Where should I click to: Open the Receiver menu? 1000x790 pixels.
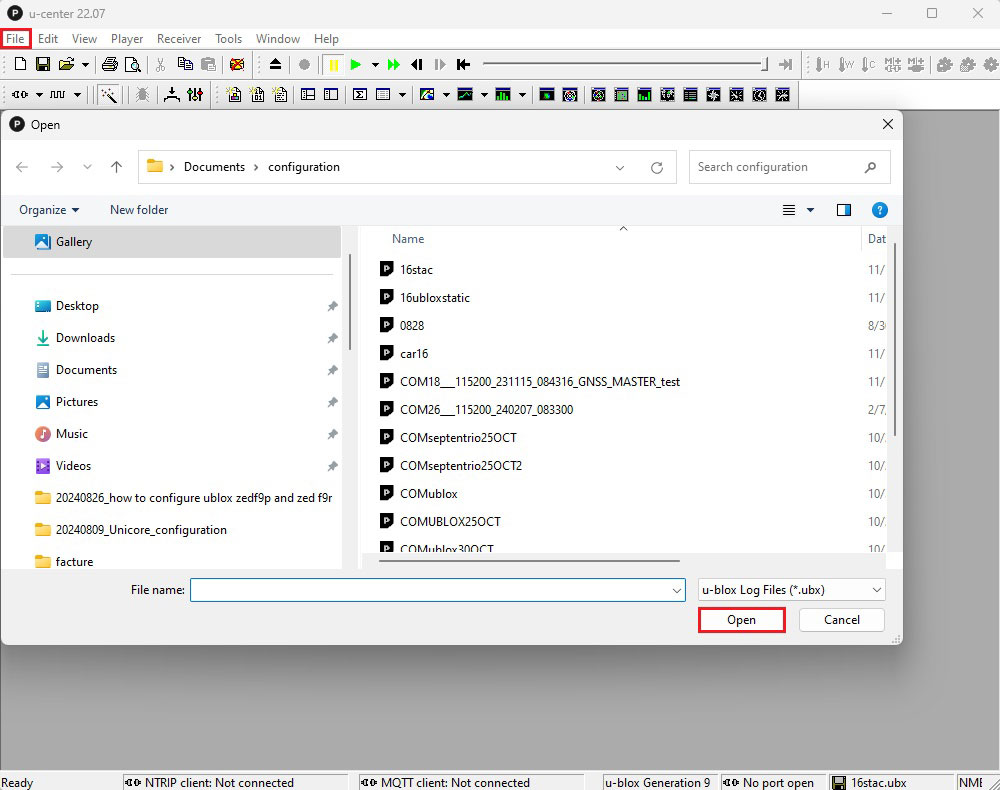[179, 39]
